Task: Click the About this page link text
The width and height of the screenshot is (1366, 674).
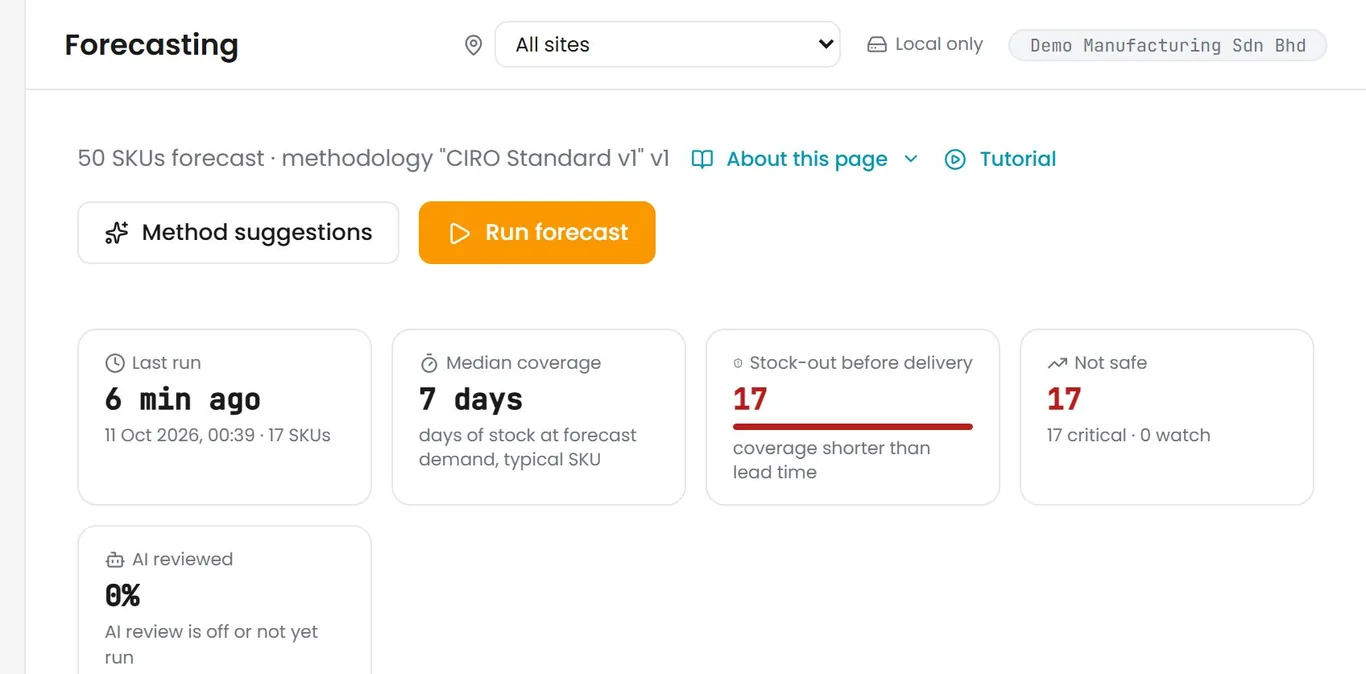Action: 807,159
